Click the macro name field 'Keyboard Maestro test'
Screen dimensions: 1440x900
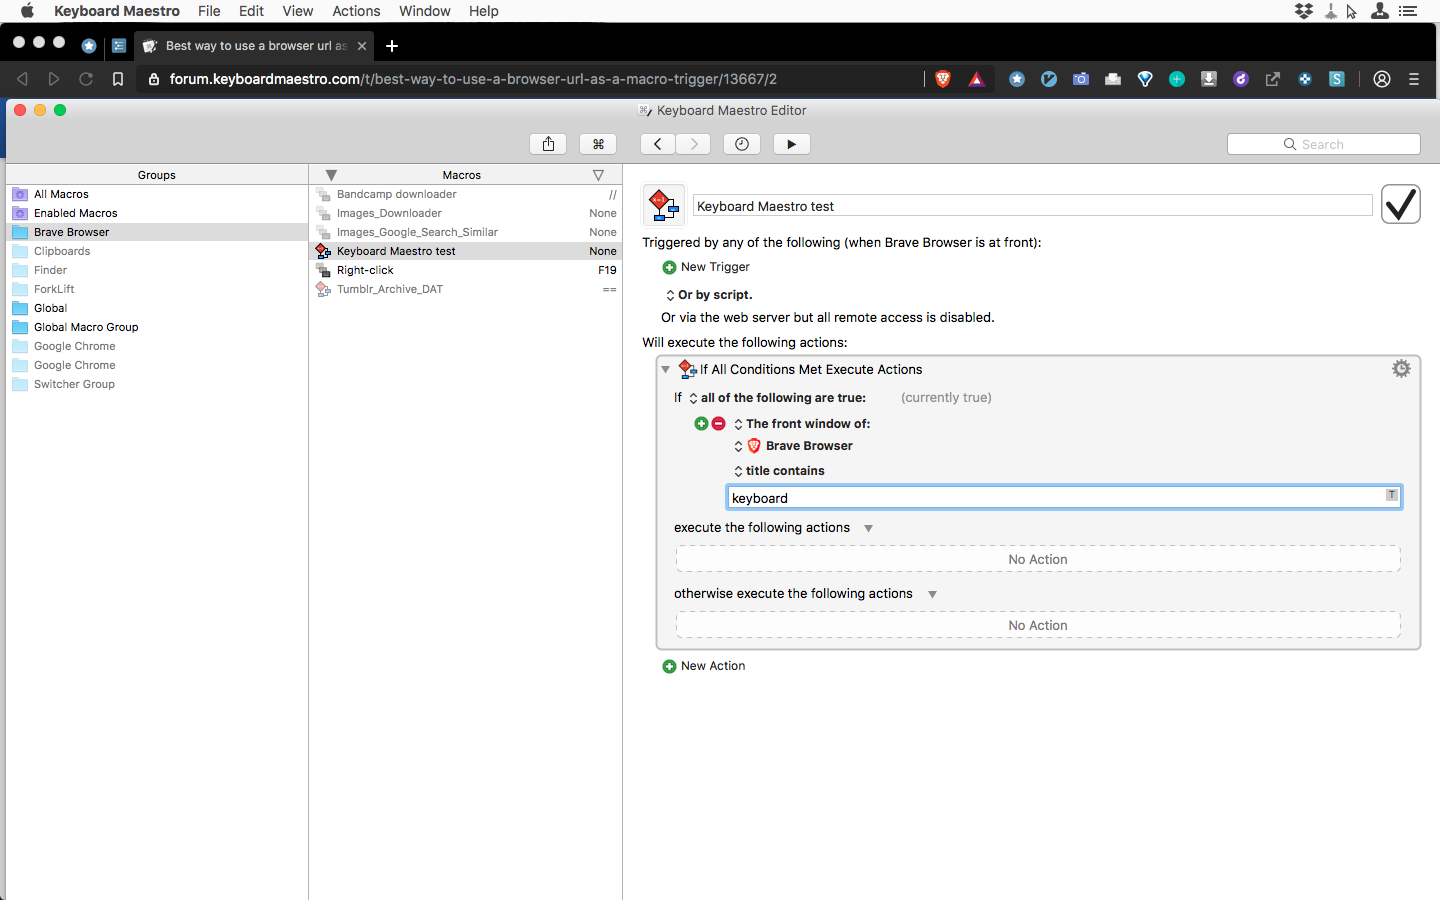coord(1032,206)
